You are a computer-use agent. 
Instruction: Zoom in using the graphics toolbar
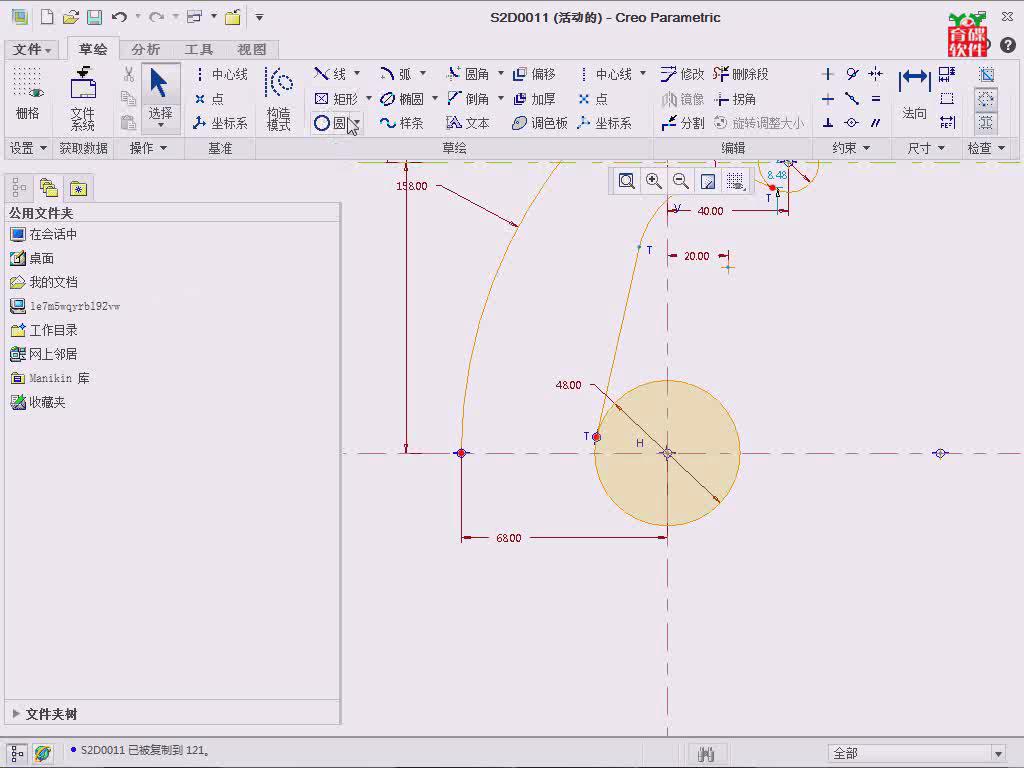click(654, 181)
